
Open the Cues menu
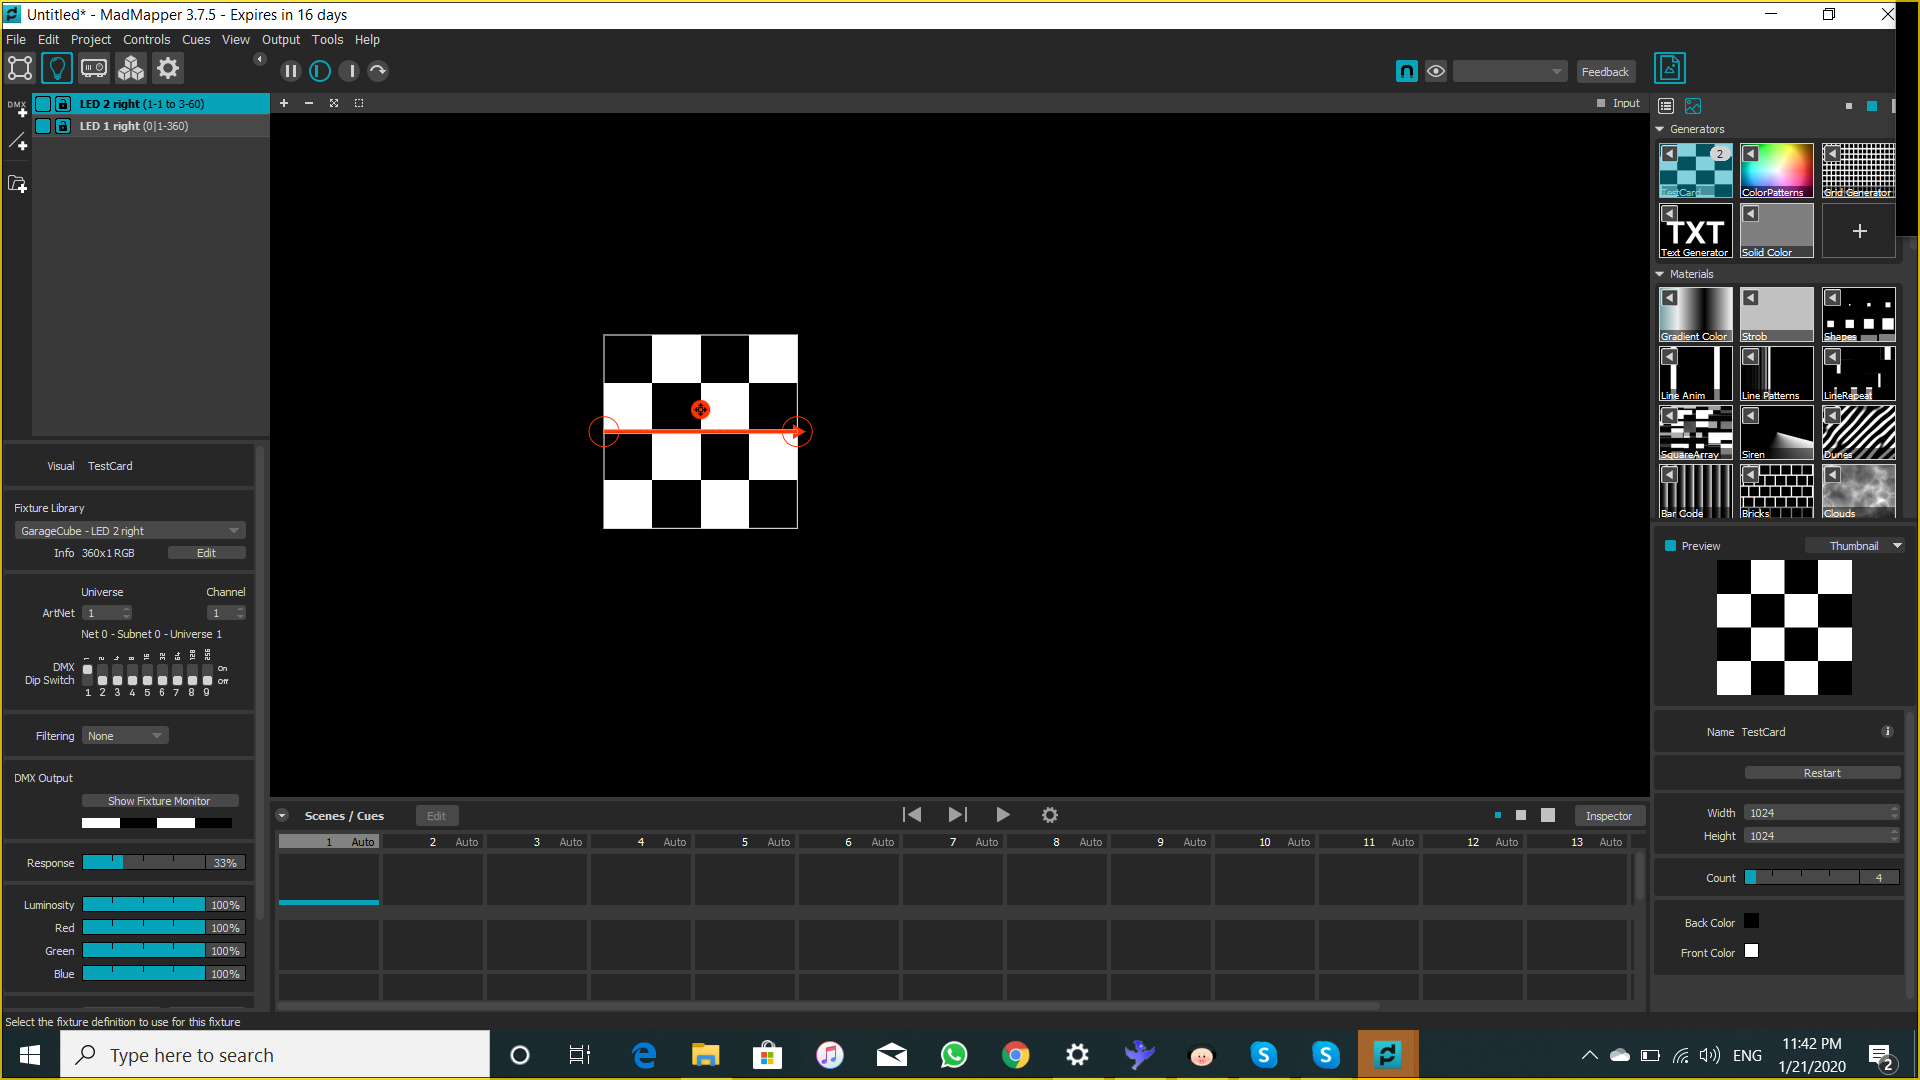click(196, 40)
